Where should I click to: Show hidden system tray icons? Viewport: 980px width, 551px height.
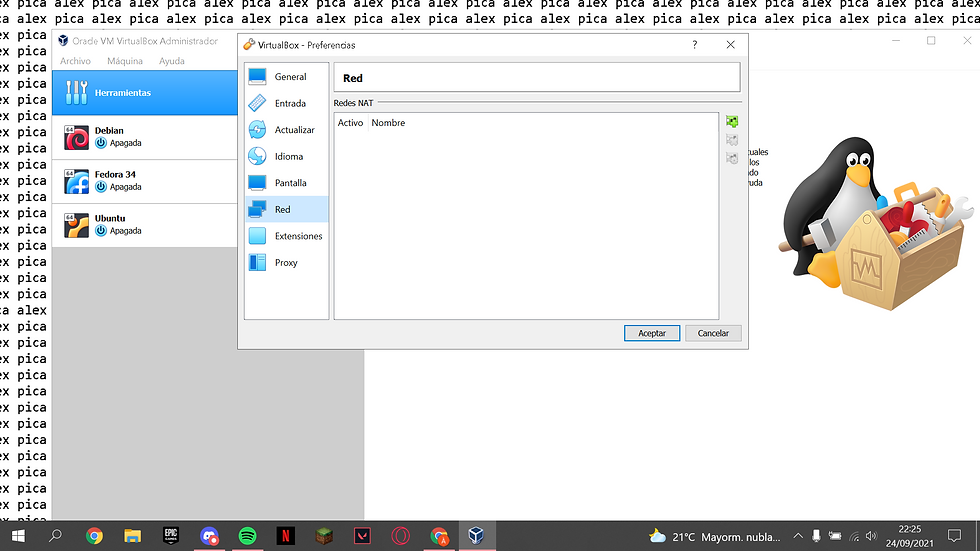798,536
